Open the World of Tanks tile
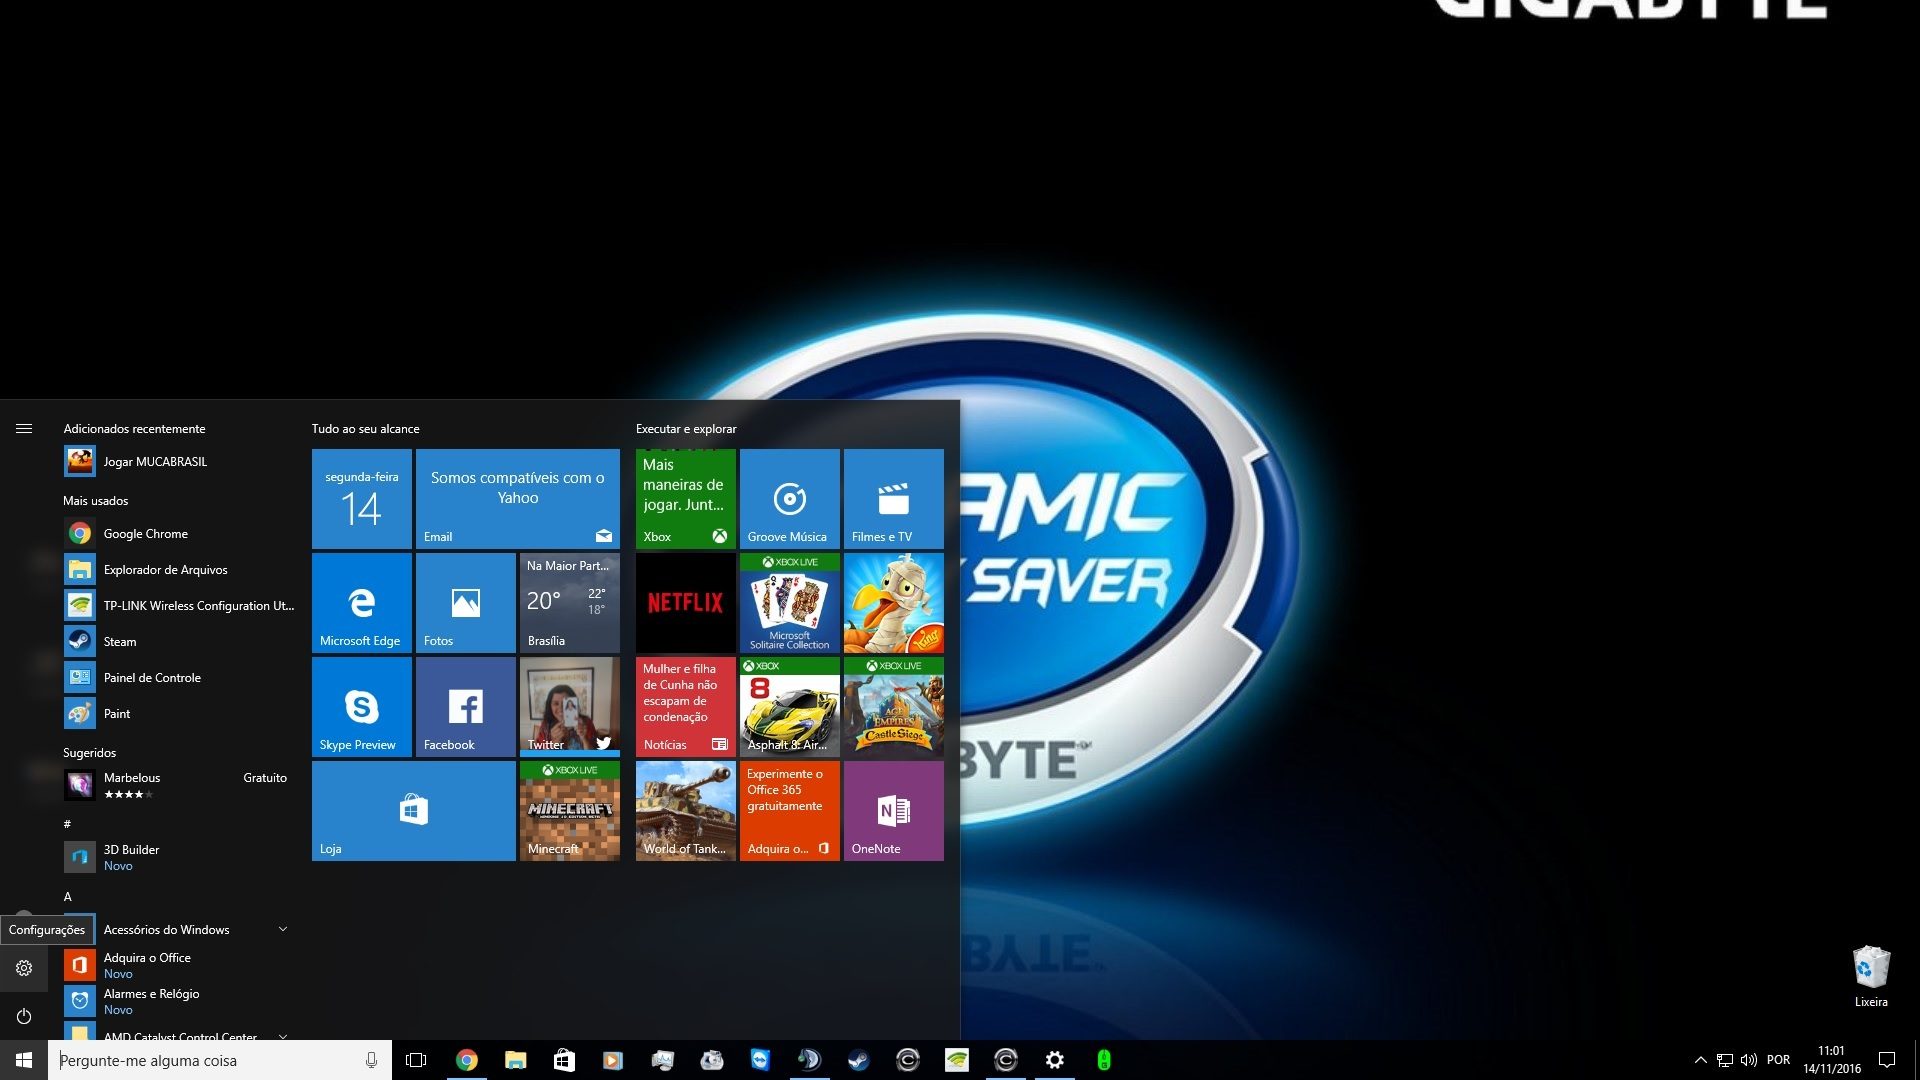1920x1080 pixels. 686,811
